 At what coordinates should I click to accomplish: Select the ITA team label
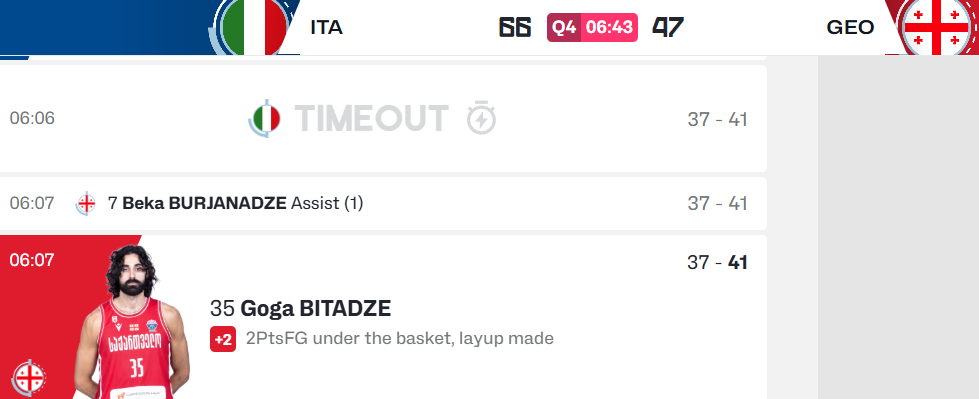click(327, 27)
